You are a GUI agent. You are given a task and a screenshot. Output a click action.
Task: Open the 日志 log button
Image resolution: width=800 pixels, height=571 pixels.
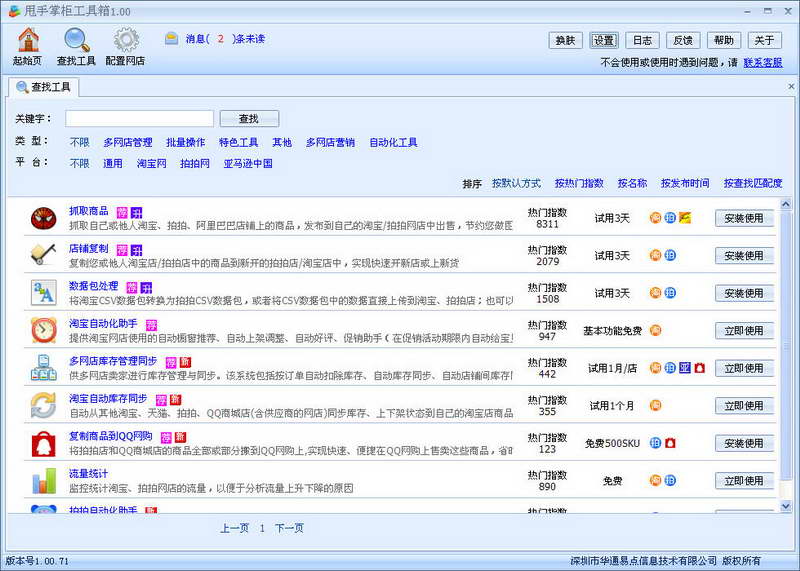pyautogui.click(x=643, y=40)
